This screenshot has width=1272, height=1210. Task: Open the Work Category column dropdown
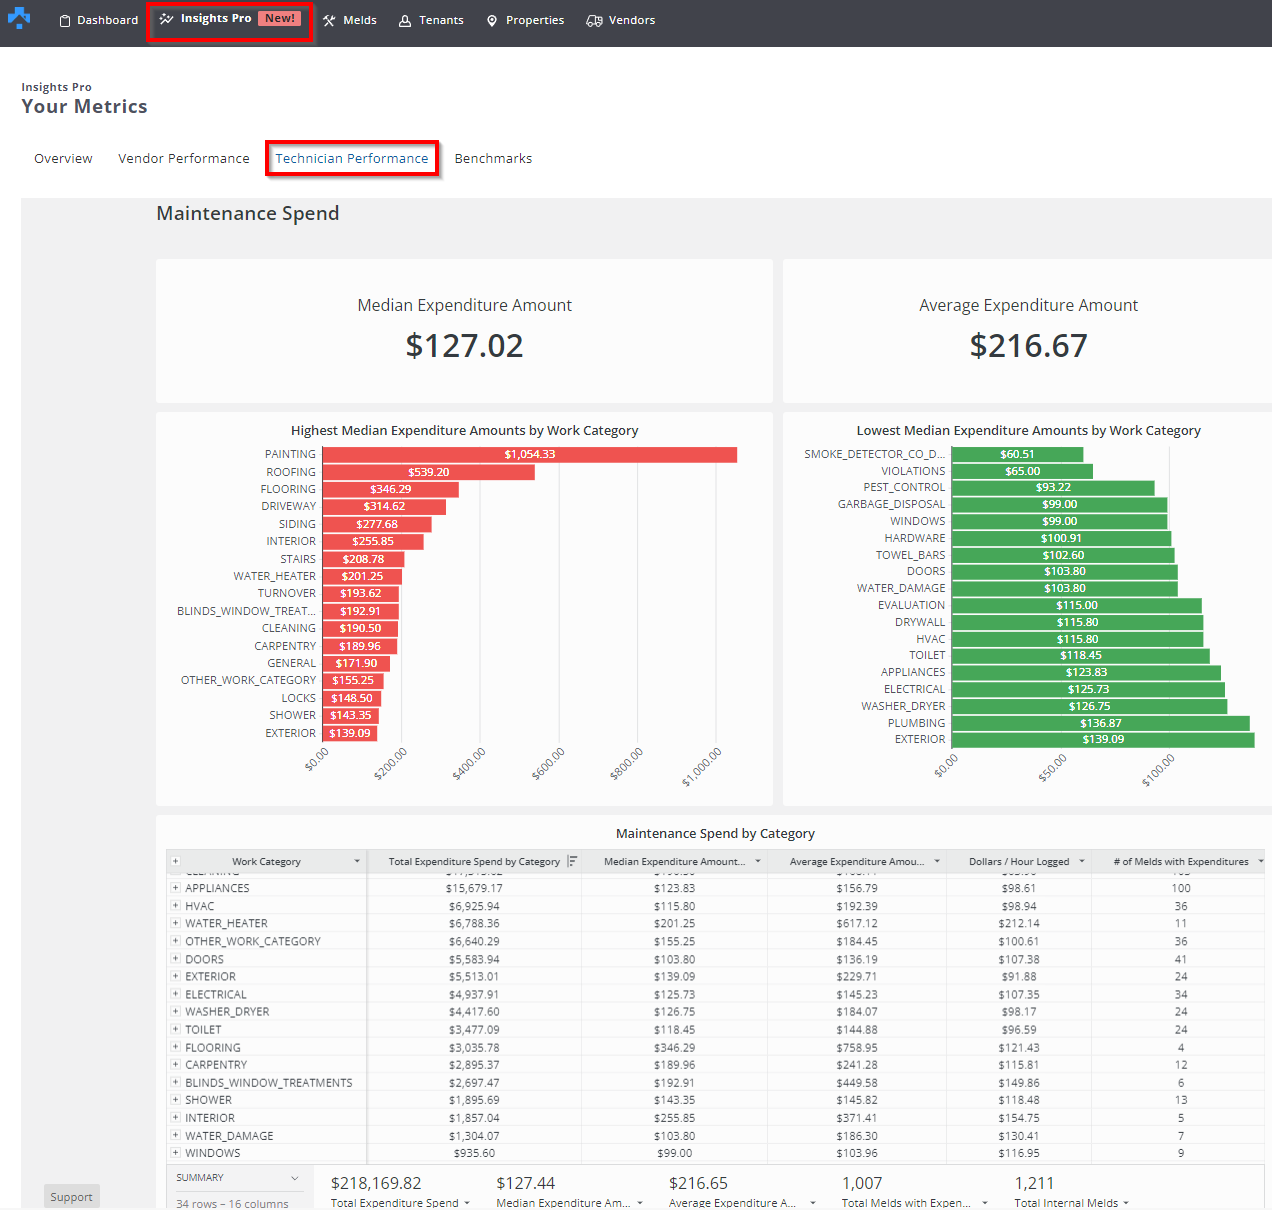tap(357, 861)
